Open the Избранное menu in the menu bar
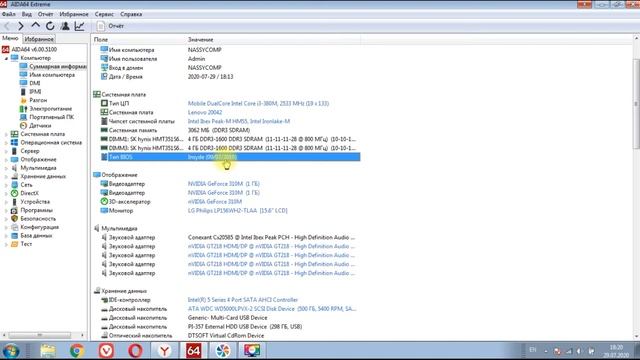 click(x=74, y=14)
